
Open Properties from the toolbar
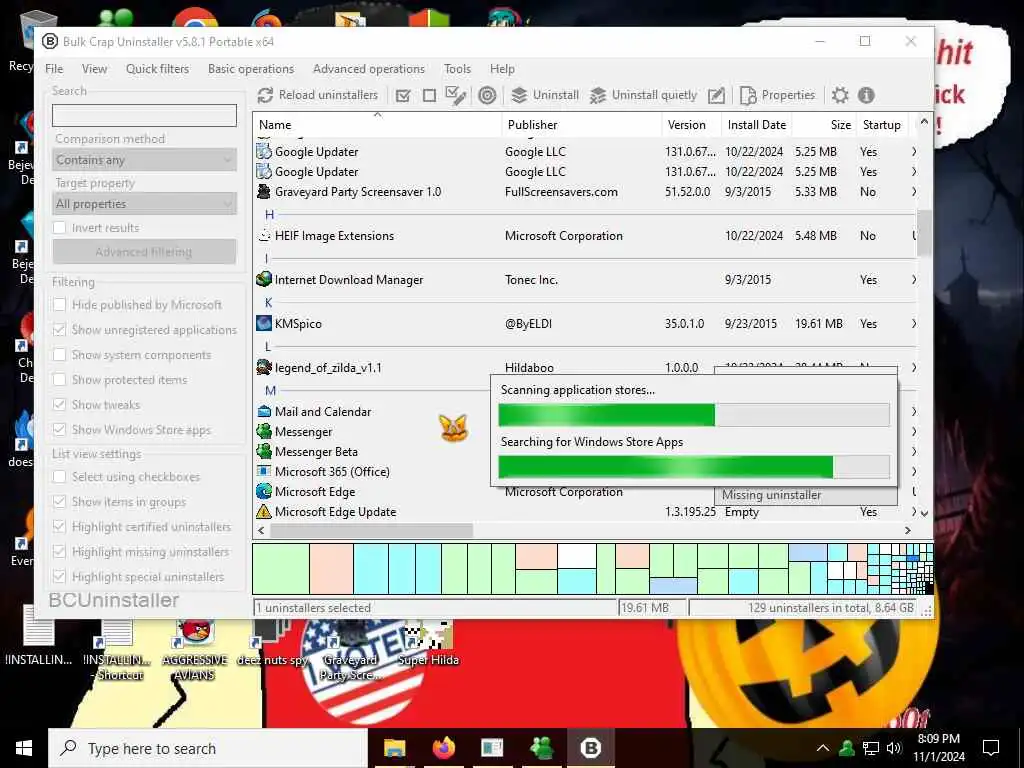[777, 95]
